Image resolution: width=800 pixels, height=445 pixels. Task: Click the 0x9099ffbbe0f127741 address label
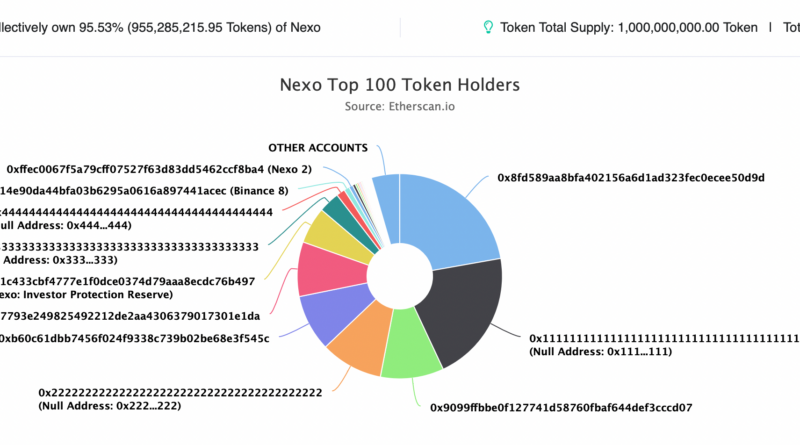pos(561,408)
